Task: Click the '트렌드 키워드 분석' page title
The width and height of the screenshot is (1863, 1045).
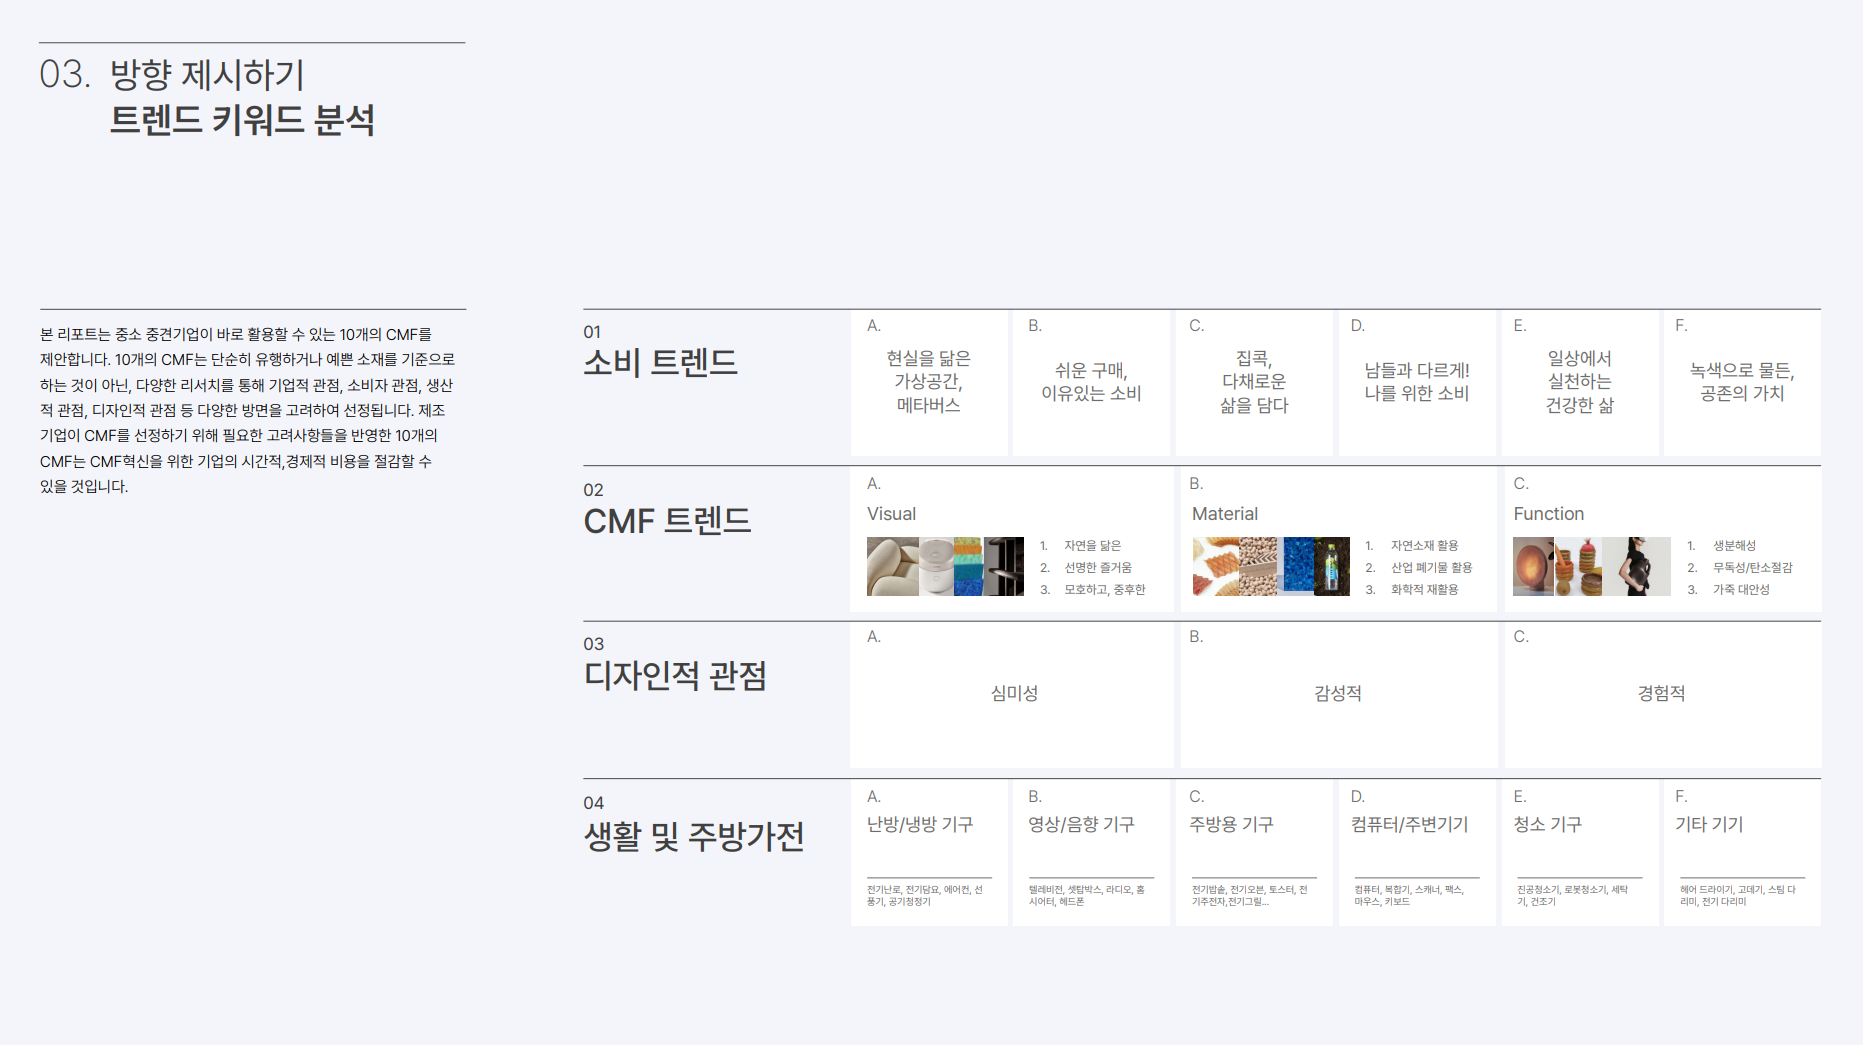Action: [x=242, y=120]
